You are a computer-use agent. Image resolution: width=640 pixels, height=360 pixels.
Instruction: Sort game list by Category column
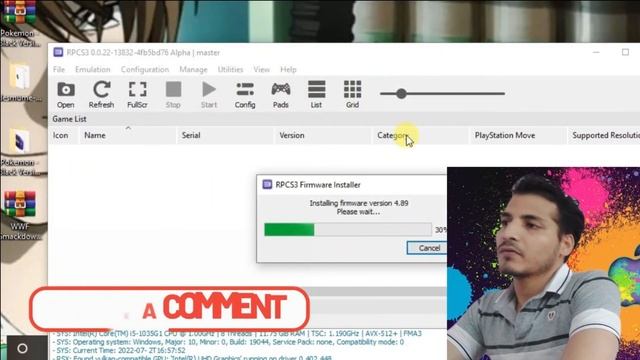[x=420, y=135]
